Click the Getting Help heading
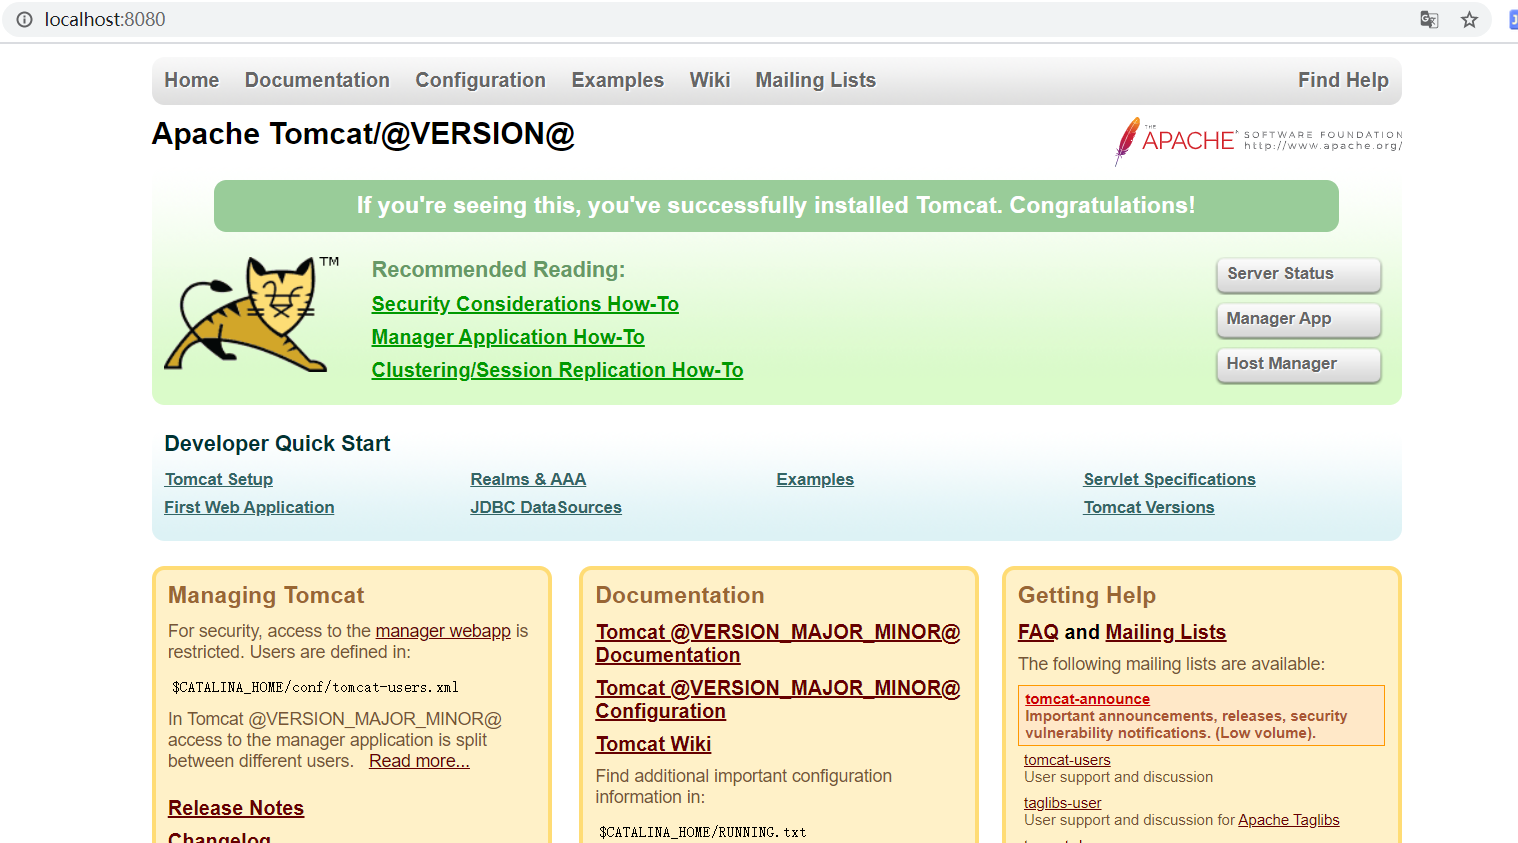The width and height of the screenshot is (1518, 843). click(1087, 595)
